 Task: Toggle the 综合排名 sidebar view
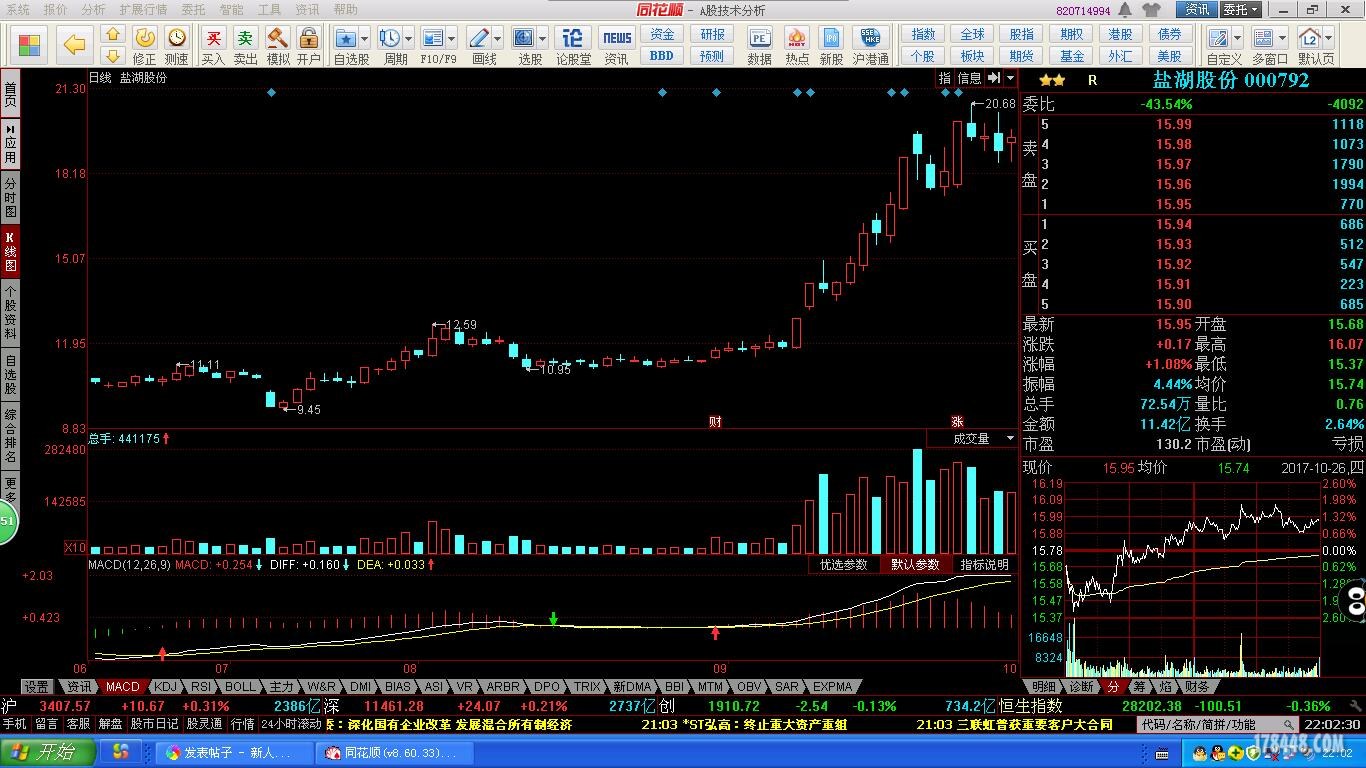(10, 436)
